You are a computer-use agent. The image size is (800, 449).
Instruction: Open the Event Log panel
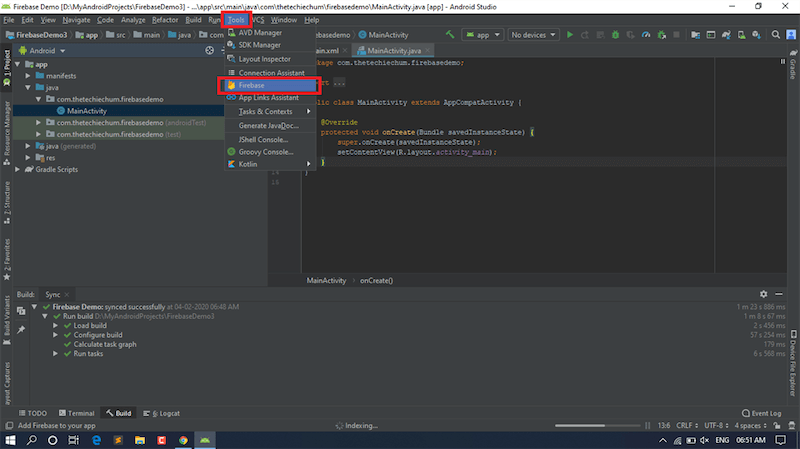click(763, 413)
